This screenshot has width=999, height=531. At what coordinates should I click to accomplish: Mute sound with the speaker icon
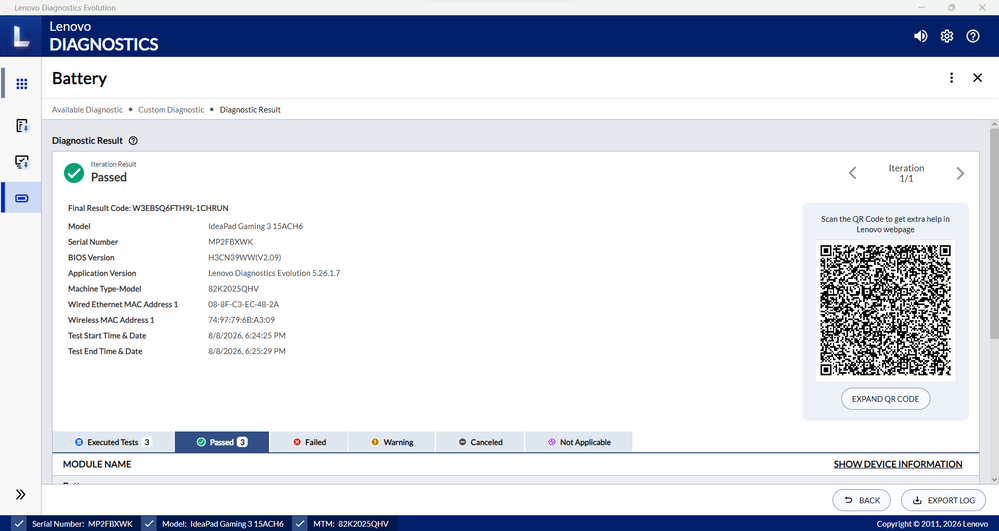tap(920, 36)
